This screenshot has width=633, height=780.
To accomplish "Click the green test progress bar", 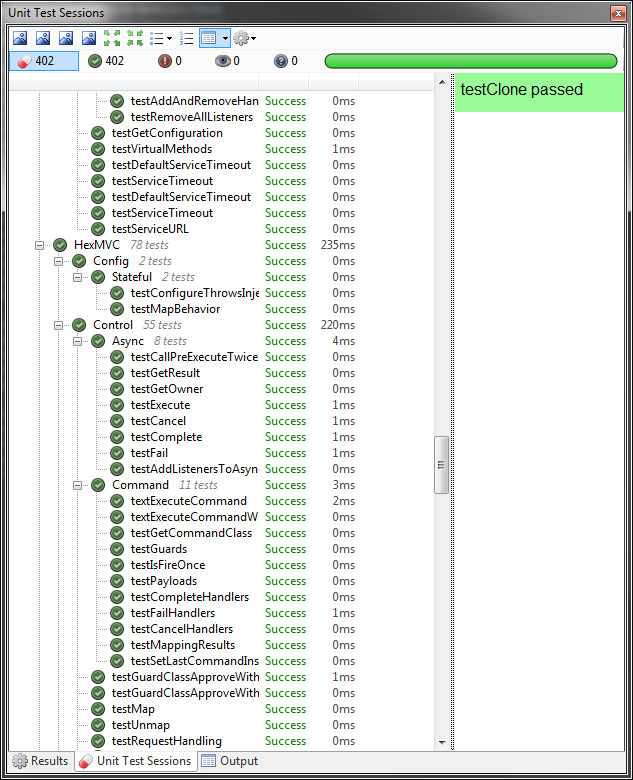I will (x=470, y=61).
